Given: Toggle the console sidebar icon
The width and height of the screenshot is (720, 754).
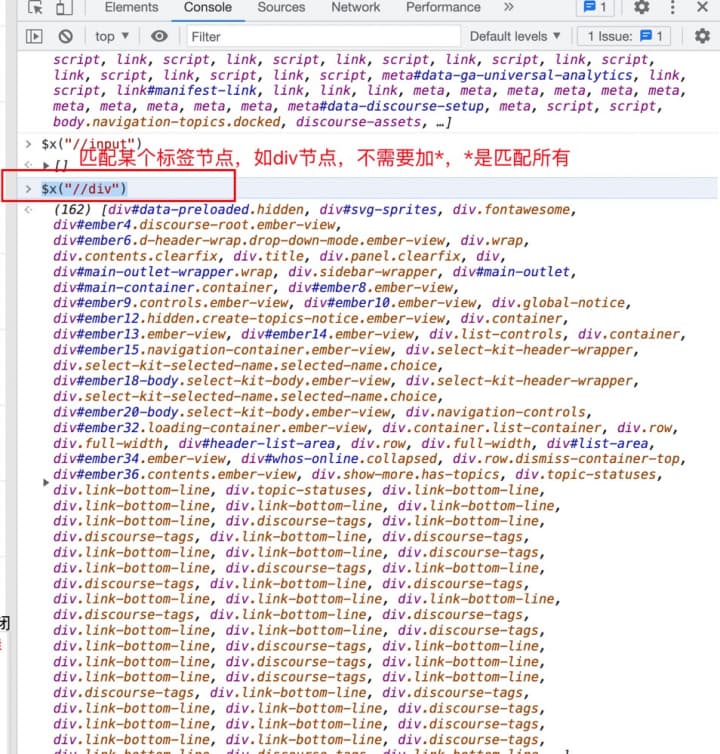Looking at the screenshot, I should point(34,37).
